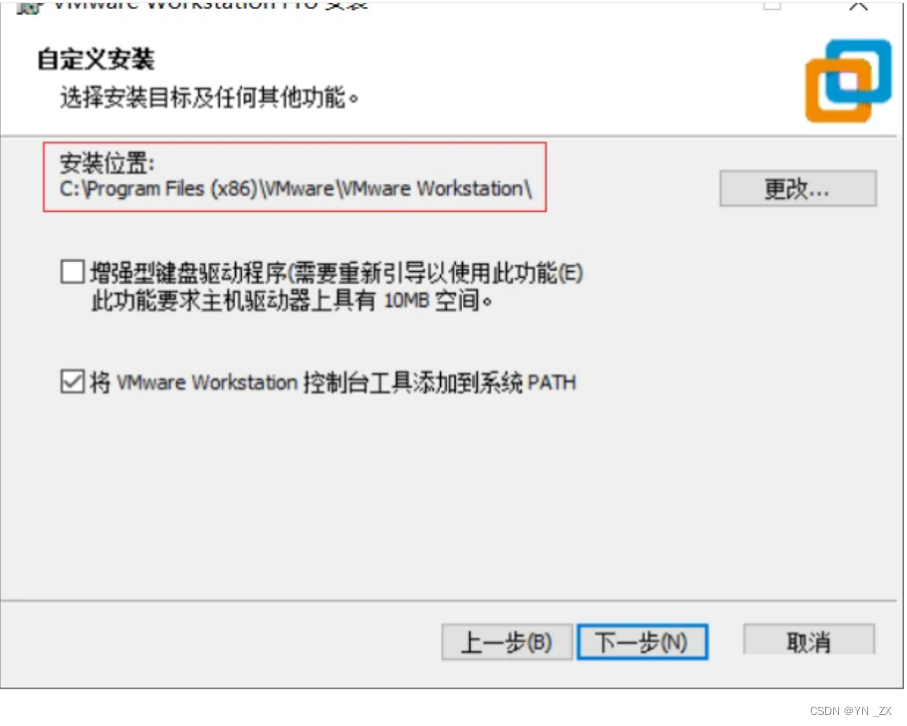Click the 自定义安装 heading
This screenshot has height=726, width=907.
96,59
